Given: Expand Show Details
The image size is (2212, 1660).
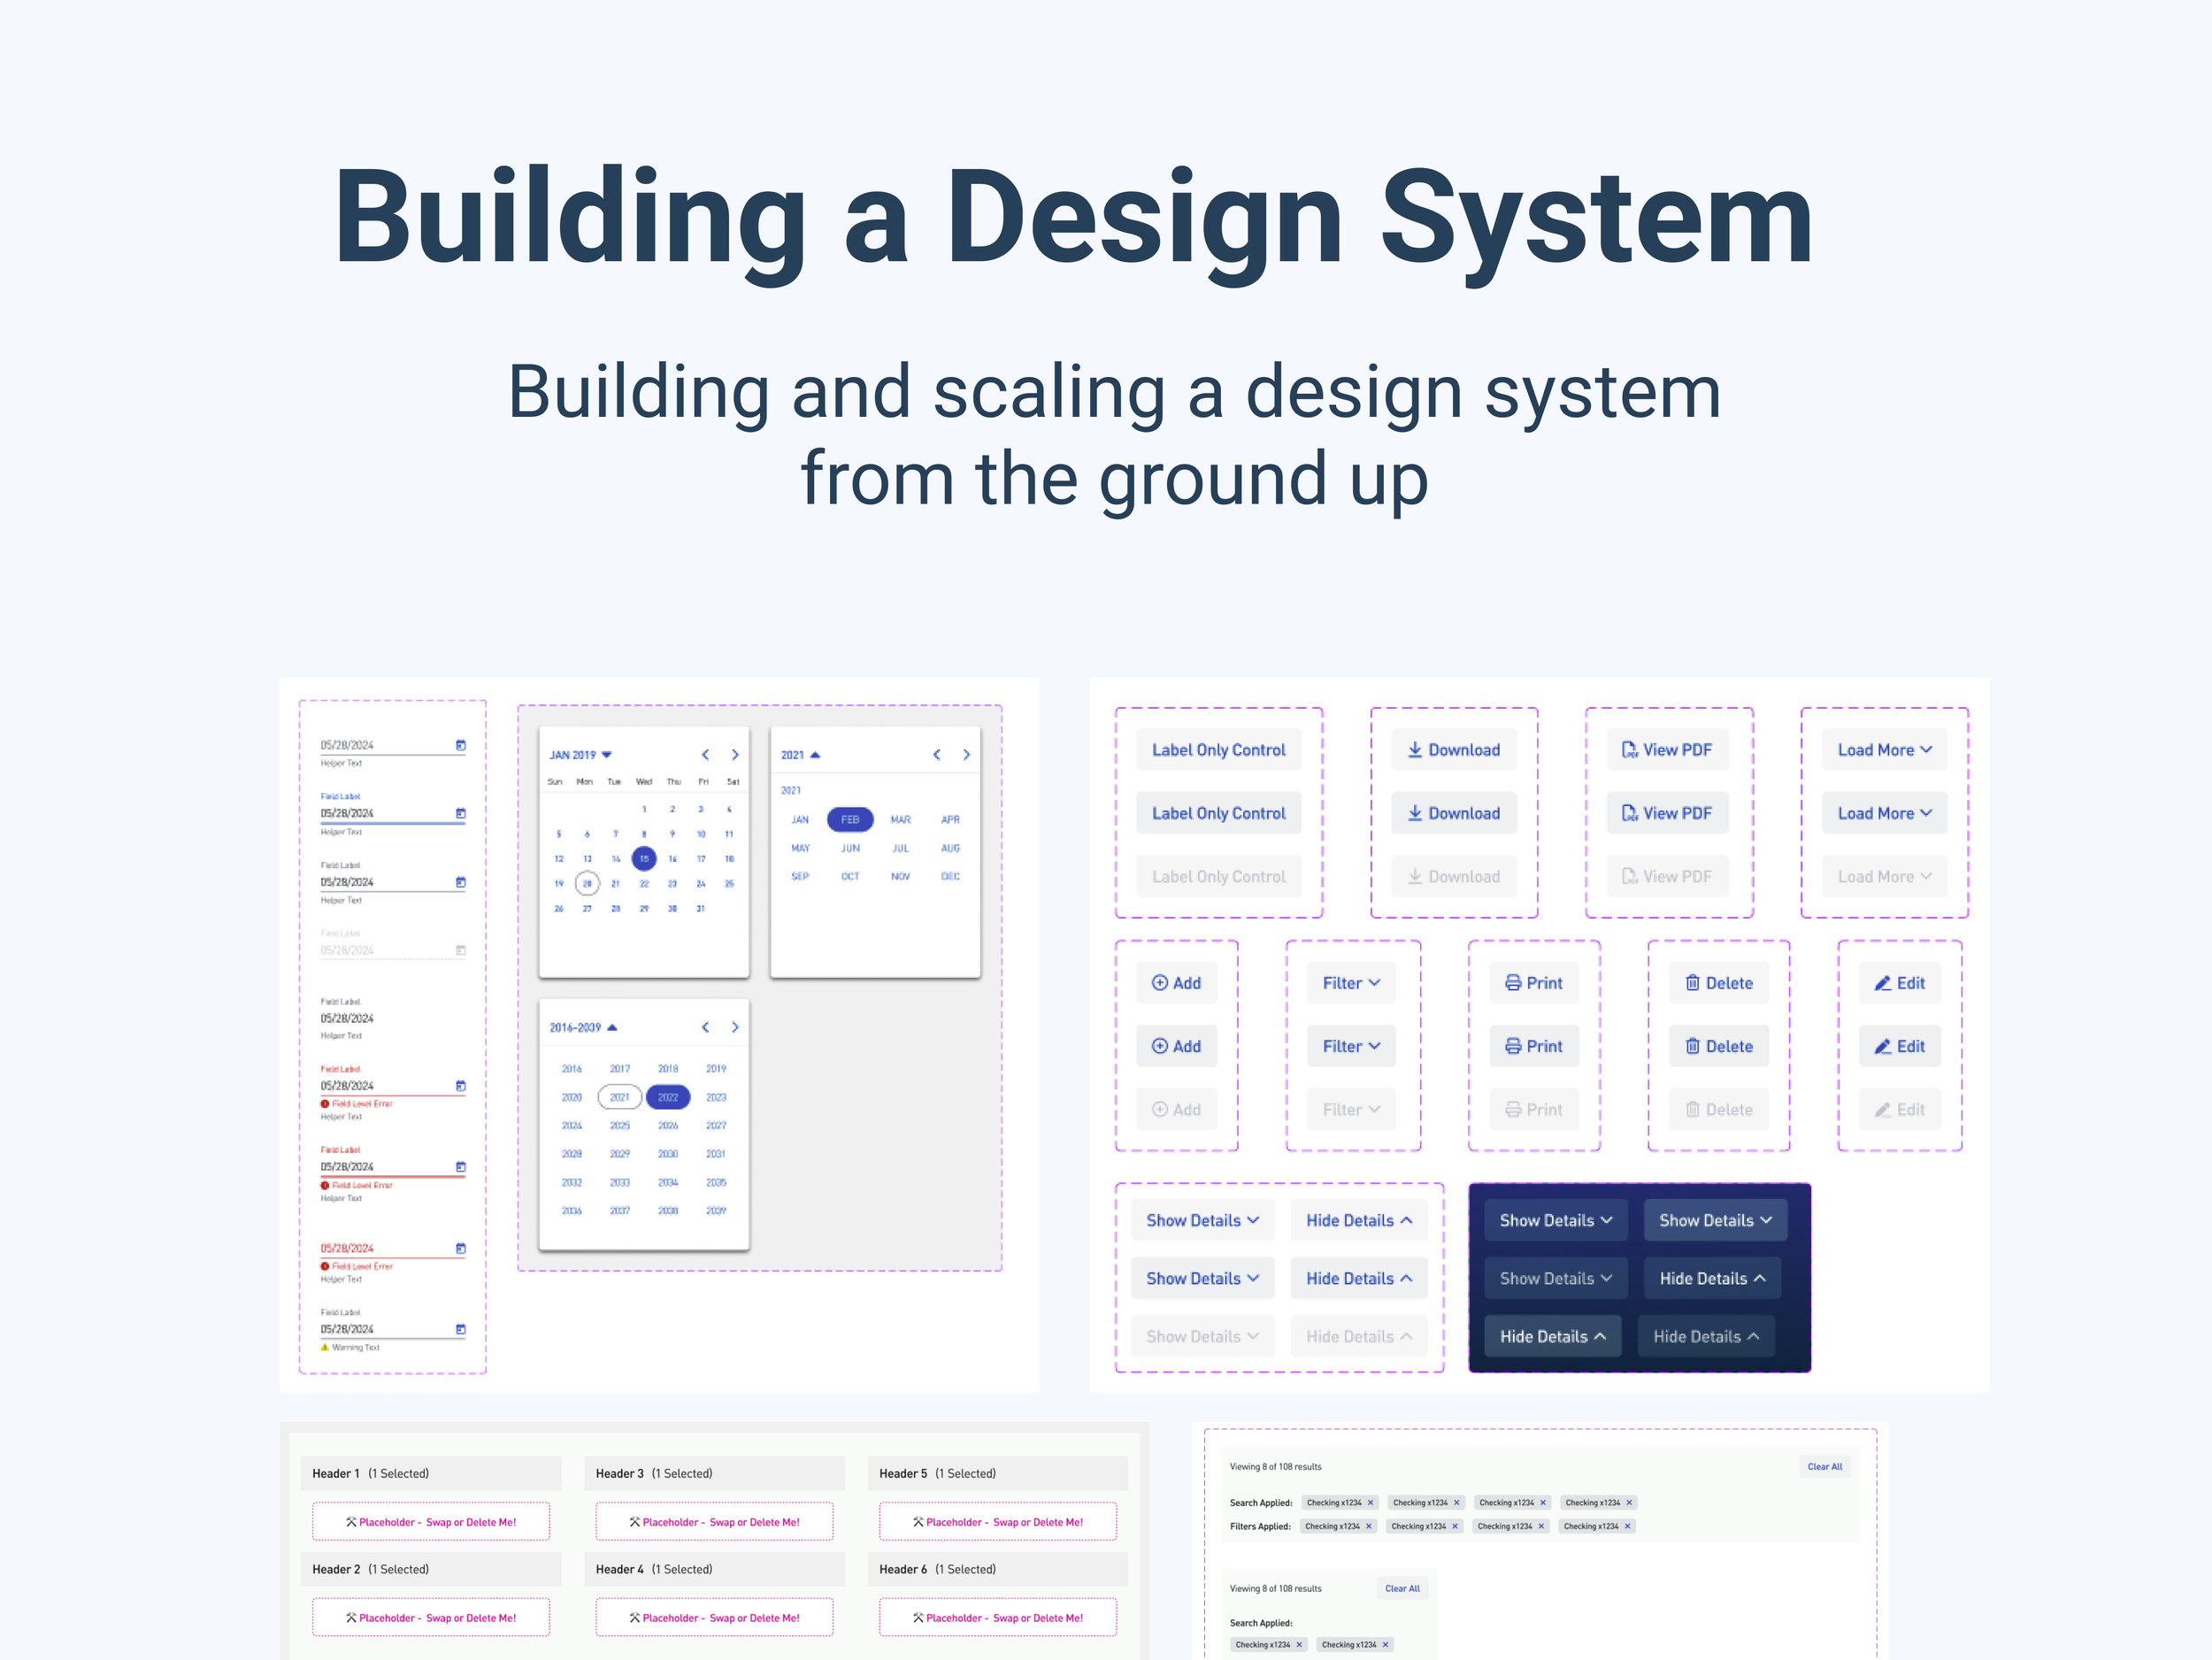Looking at the screenshot, I should click(1201, 1220).
